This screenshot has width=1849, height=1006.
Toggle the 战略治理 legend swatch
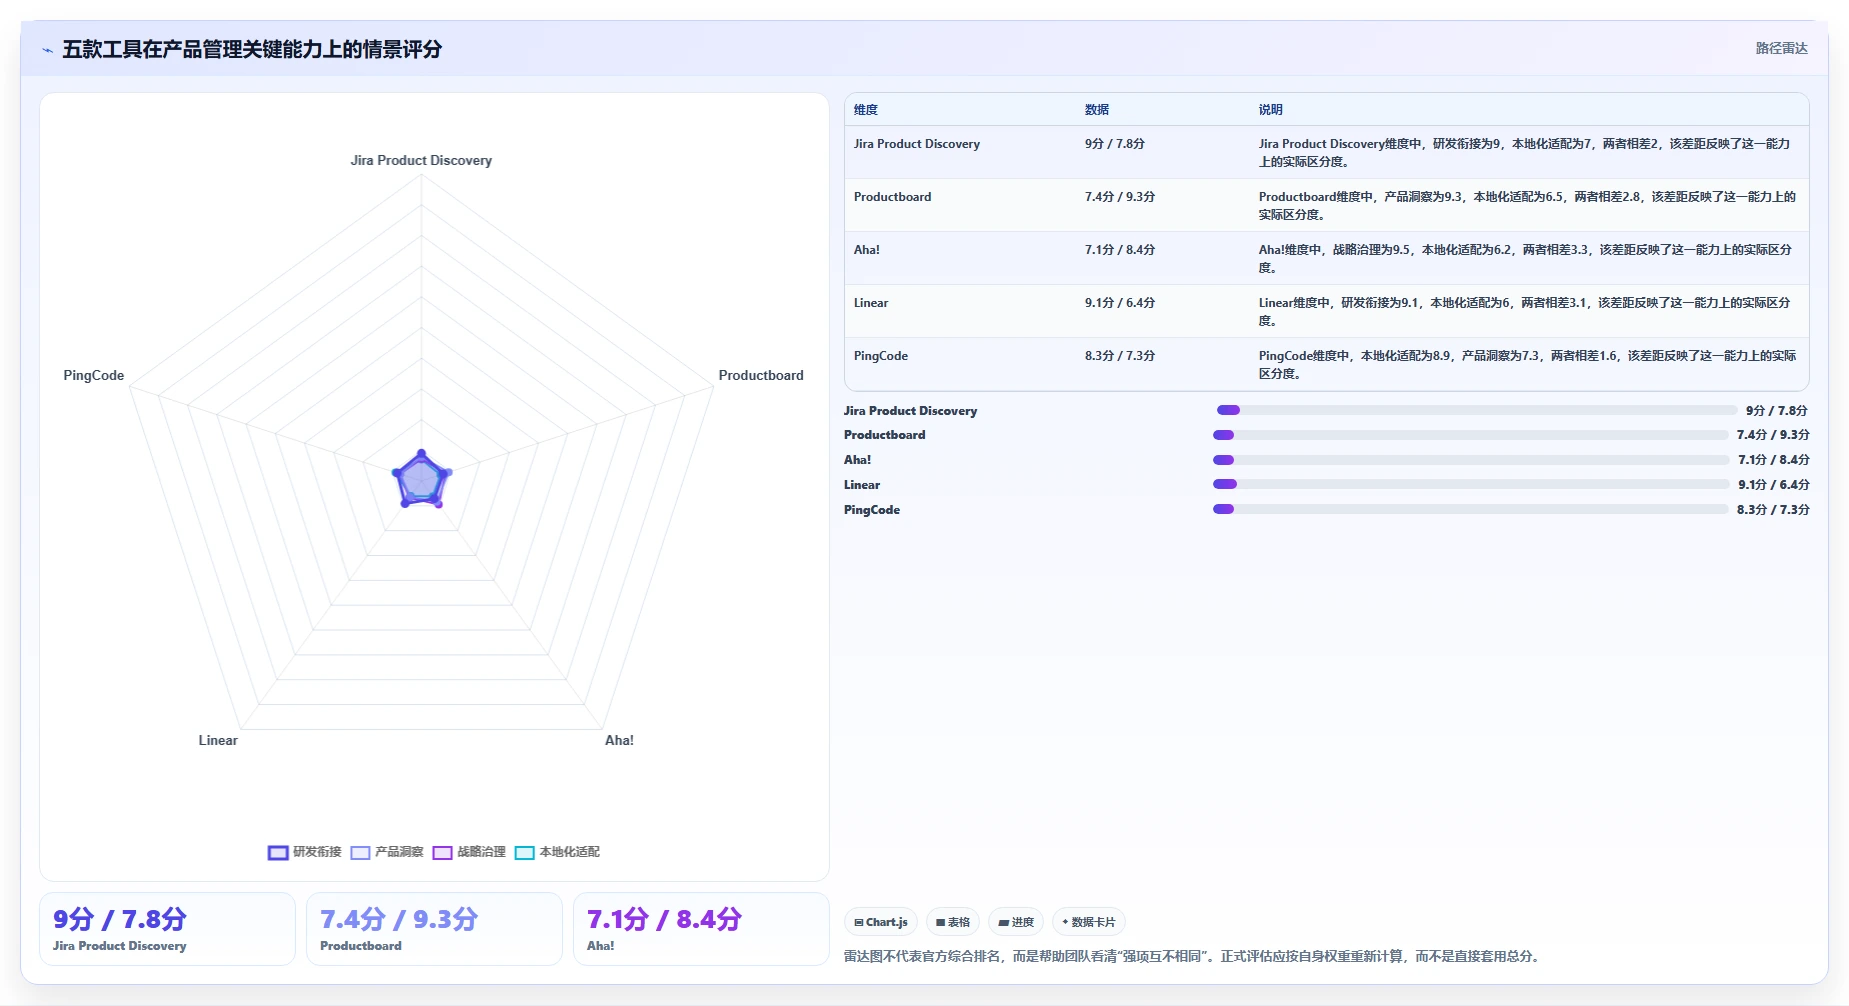[442, 853]
